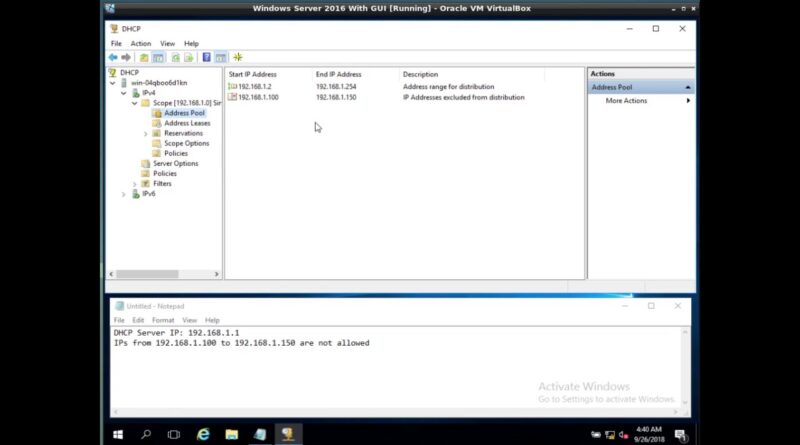
Task: Open Notepad's Edit menu
Action: pyautogui.click(x=138, y=320)
